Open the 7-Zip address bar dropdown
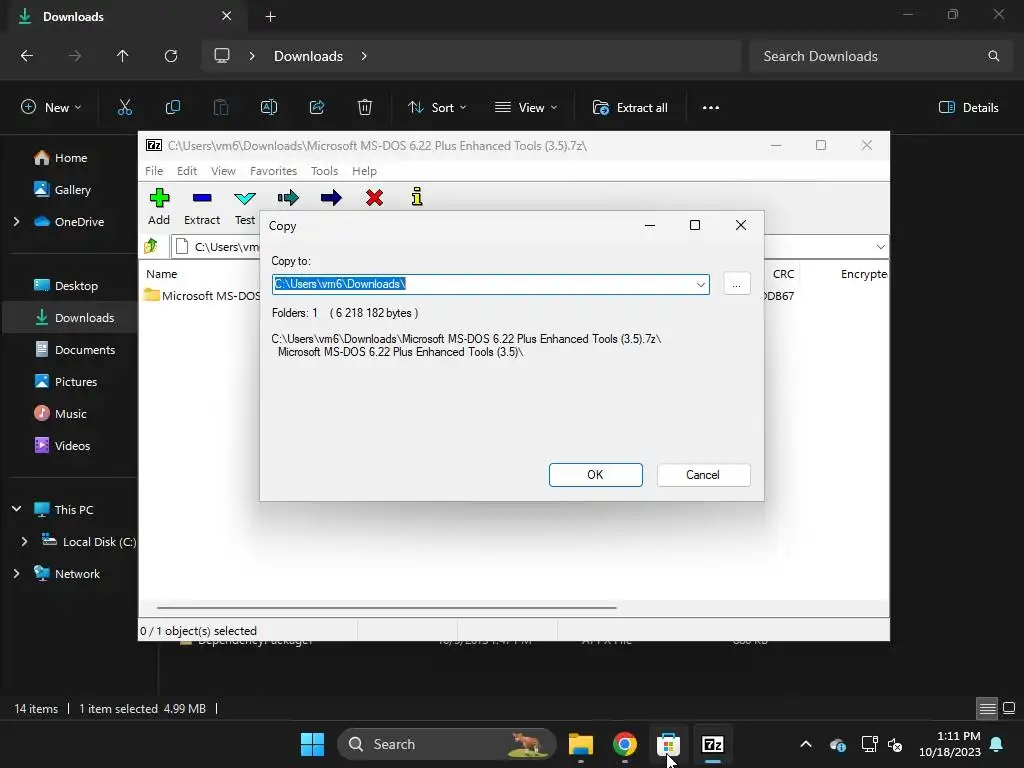The image size is (1024, 768). pyautogui.click(x=880, y=247)
